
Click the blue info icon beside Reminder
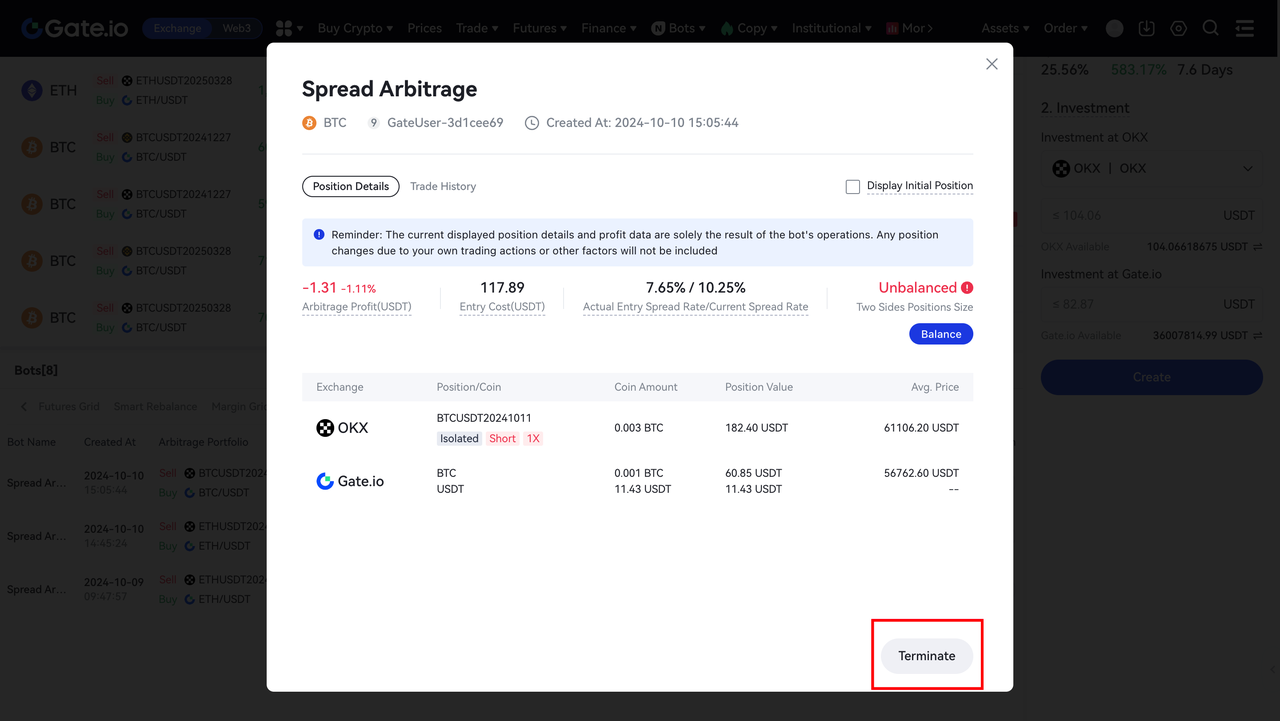pyautogui.click(x=319, y=235)
